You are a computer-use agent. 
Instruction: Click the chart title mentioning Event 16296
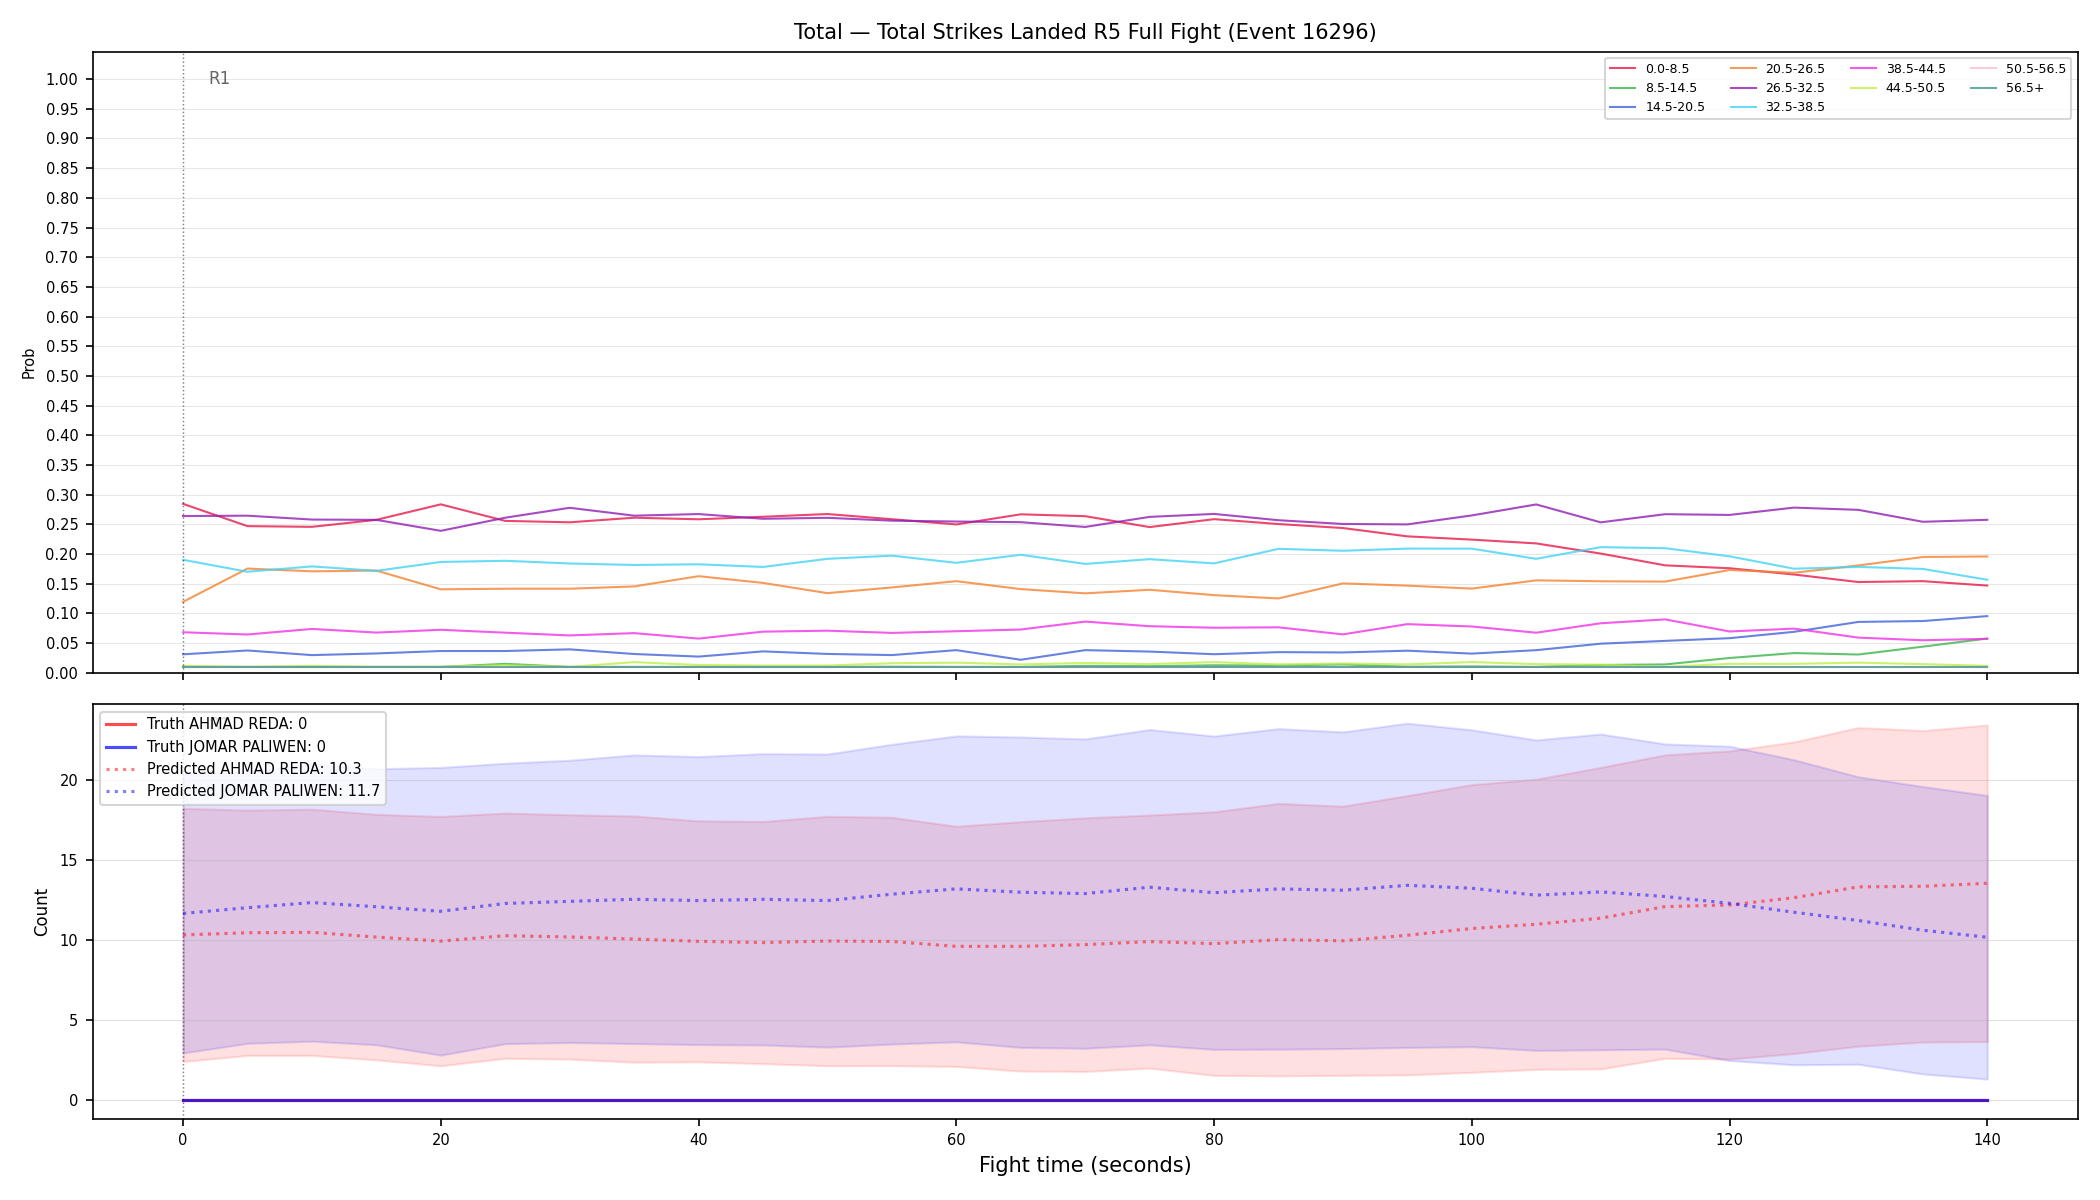[x=1085, y=32]
